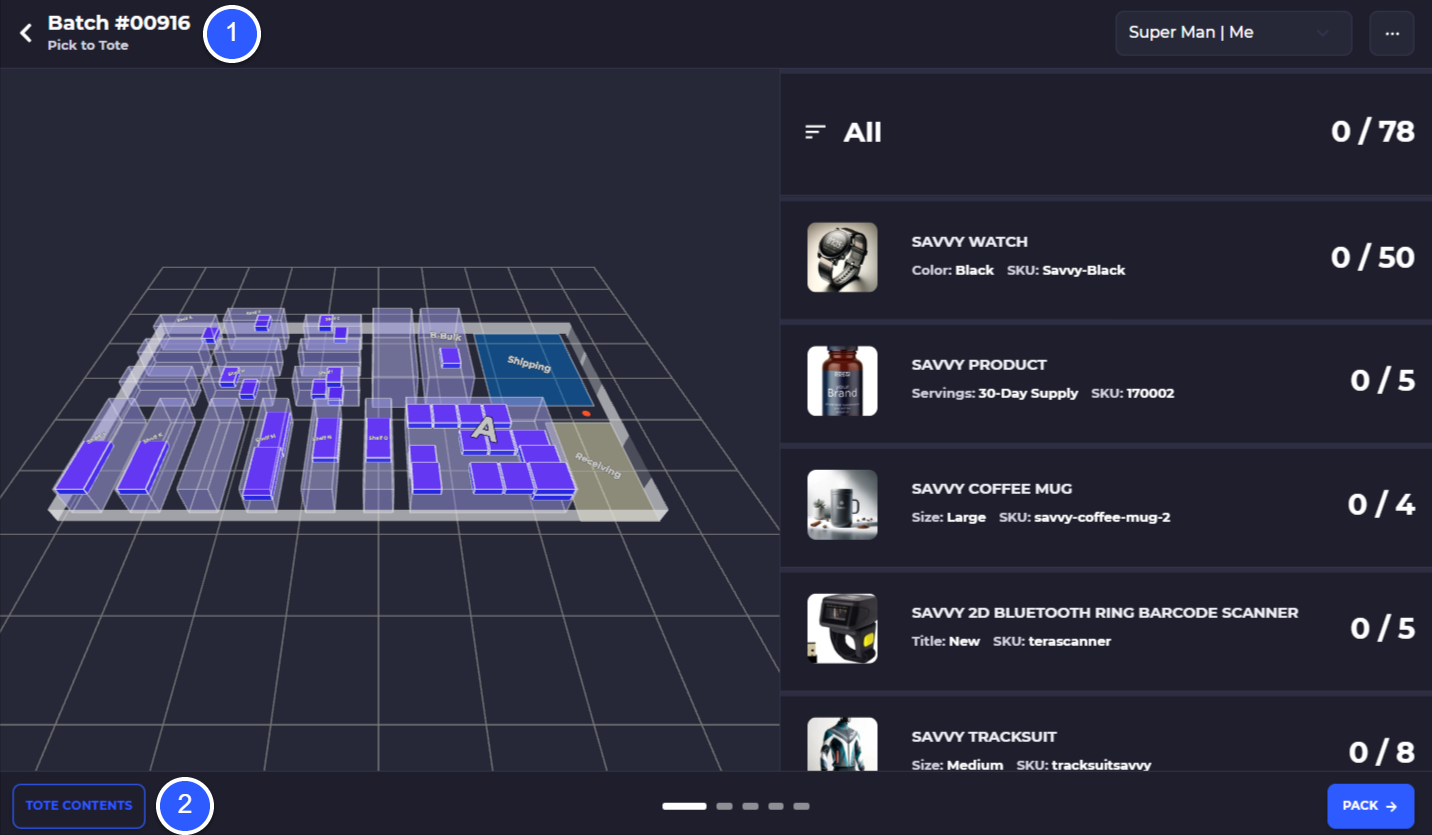Click the 0 / 78 total counter

point(1372,132)
